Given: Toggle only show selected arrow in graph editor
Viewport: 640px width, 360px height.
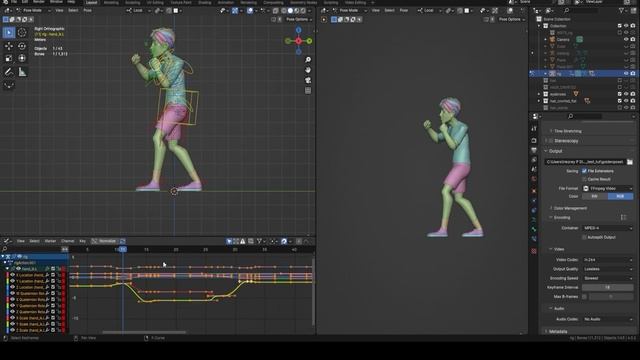Looking at the screenshot, I should click(229, 241).
